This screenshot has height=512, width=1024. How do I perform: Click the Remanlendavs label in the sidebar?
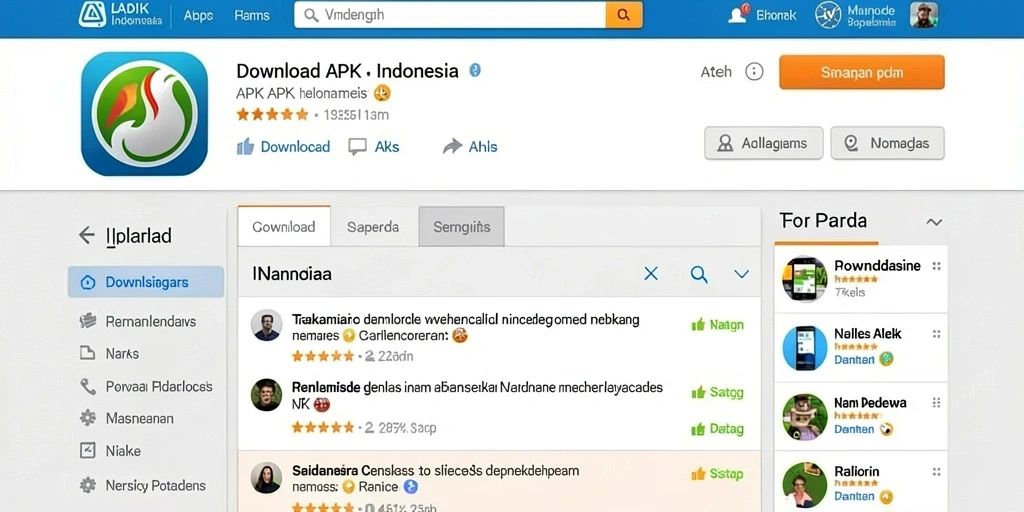click(151, 321)
